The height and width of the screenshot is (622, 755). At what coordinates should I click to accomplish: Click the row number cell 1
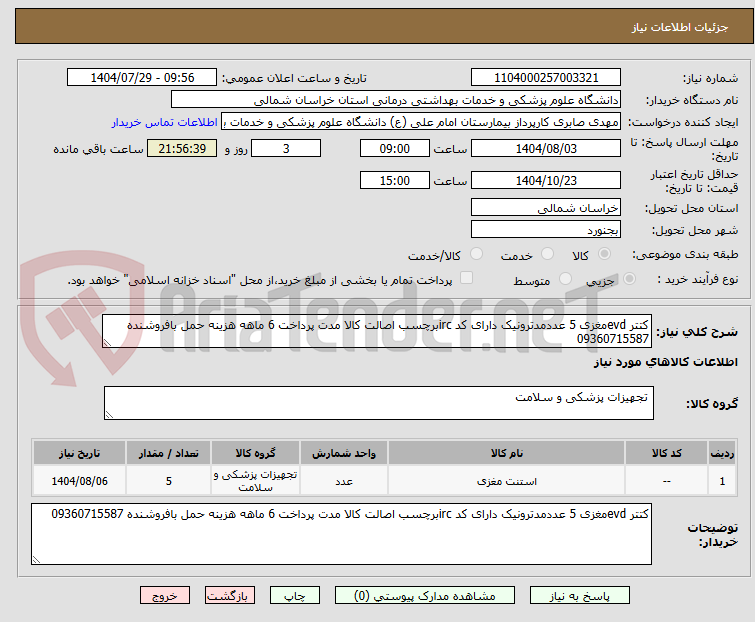[722, 481]
